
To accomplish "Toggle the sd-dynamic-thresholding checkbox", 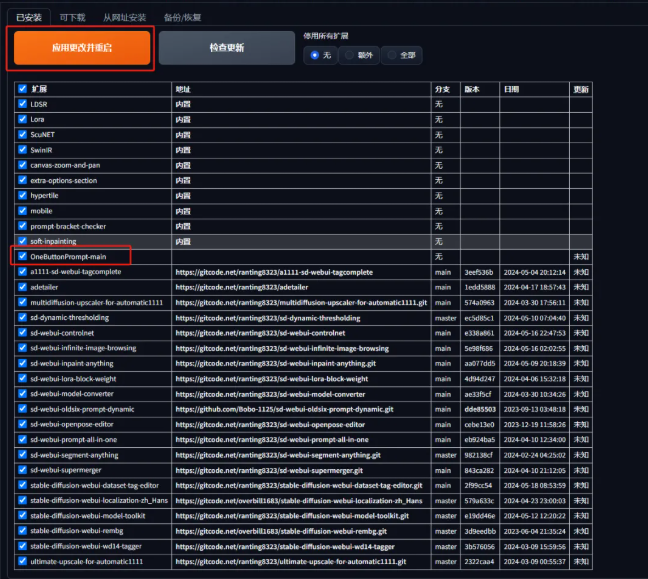I will pyautogui.click(x=22, y=317).
